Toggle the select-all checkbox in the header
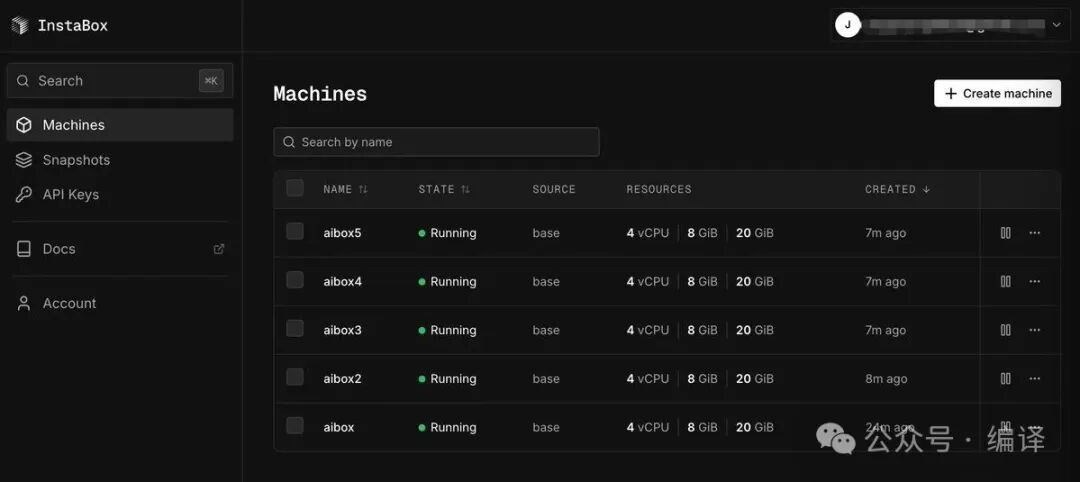This screenshot has height=482, width=1080. click(295, 188)
